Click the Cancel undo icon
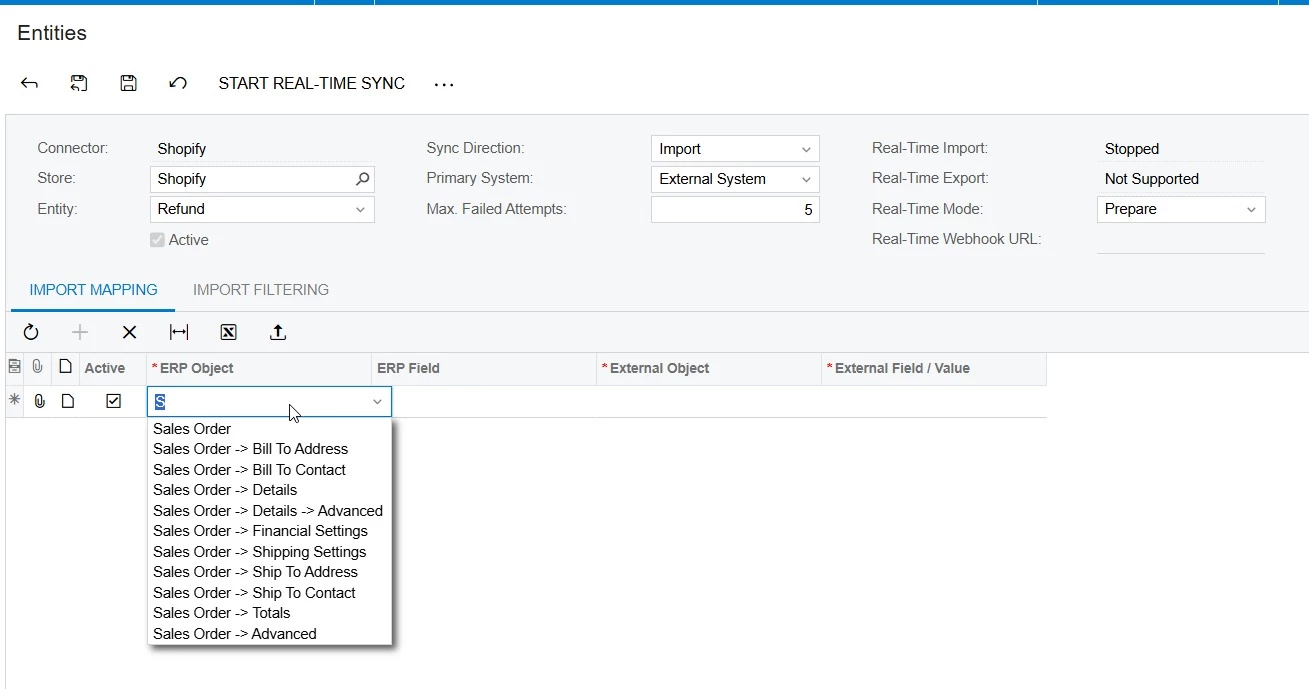 (178, 84)
